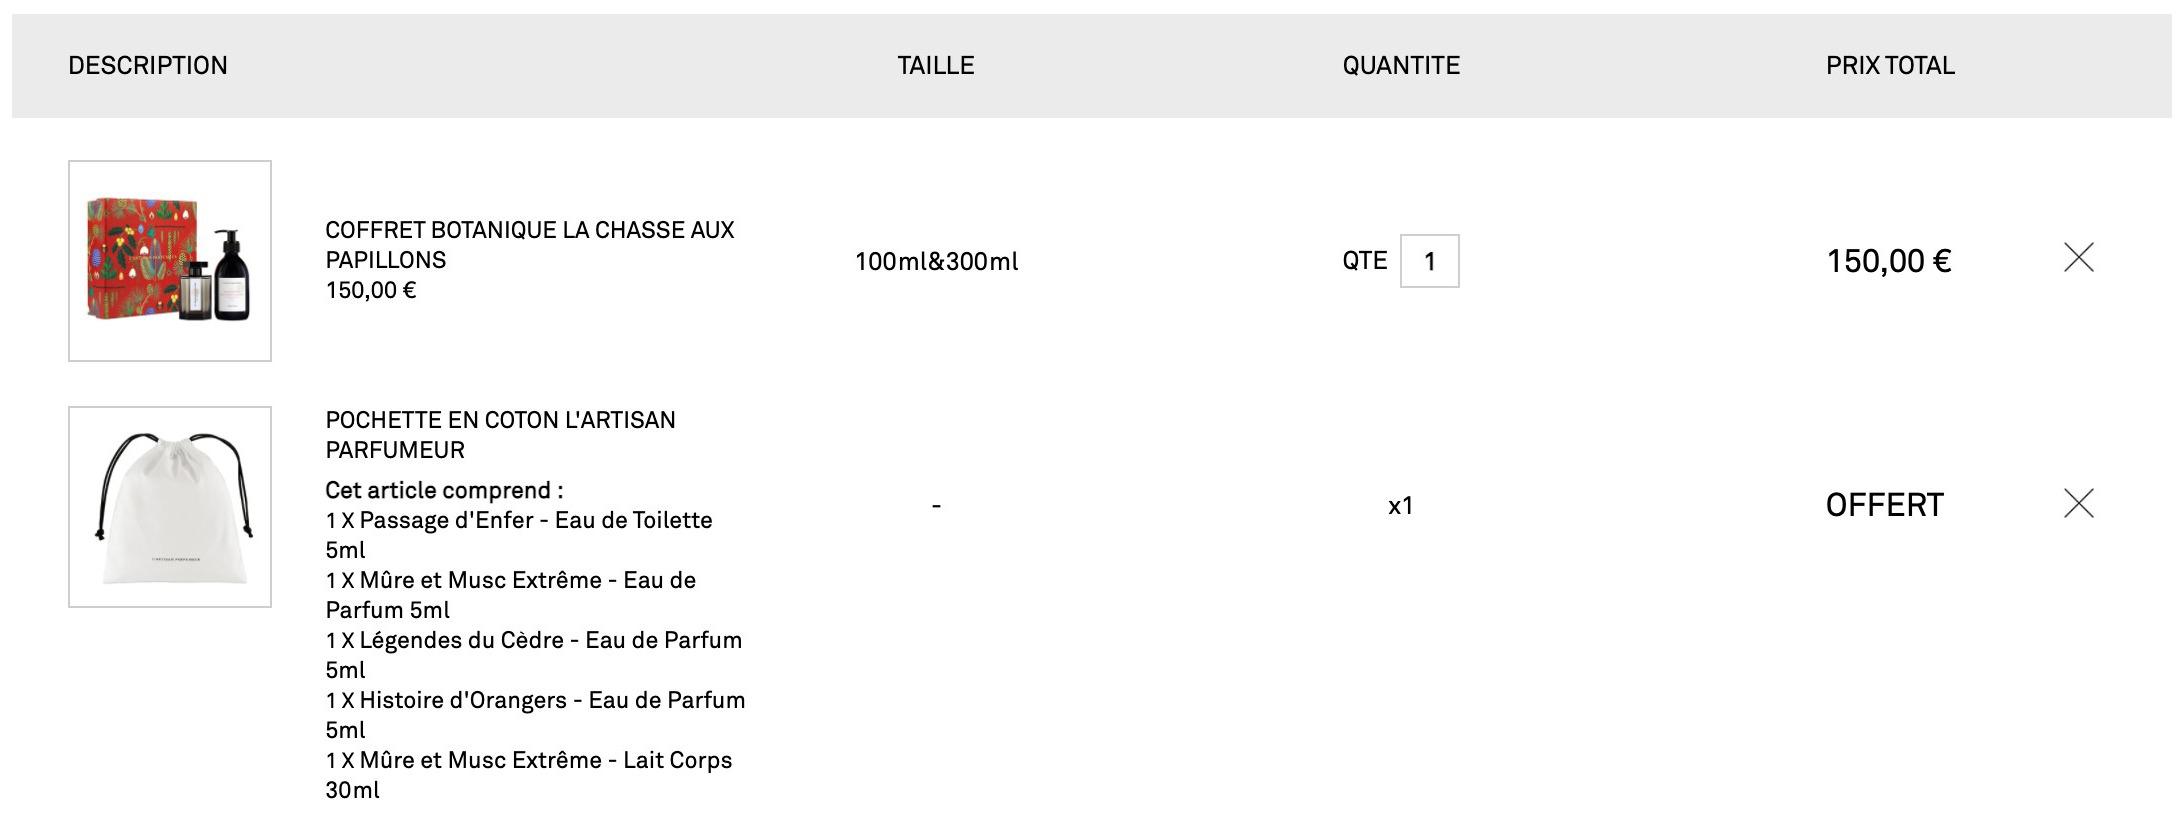
Task: Open Coffret Botanique La Chasse aux Papillons title
Action: pos(529,245)
